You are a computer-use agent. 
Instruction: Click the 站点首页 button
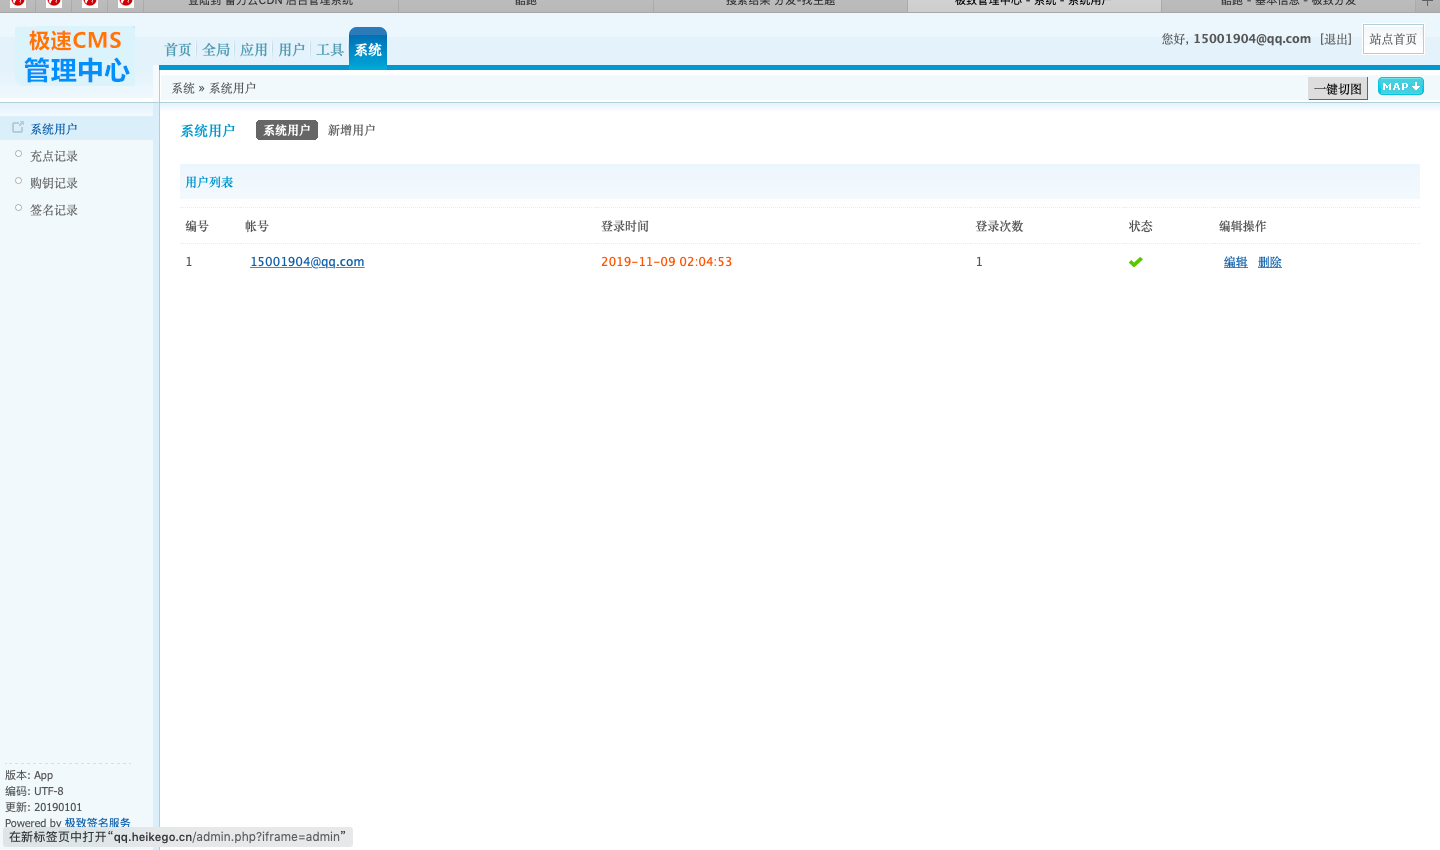click(x=1393, y=39)
